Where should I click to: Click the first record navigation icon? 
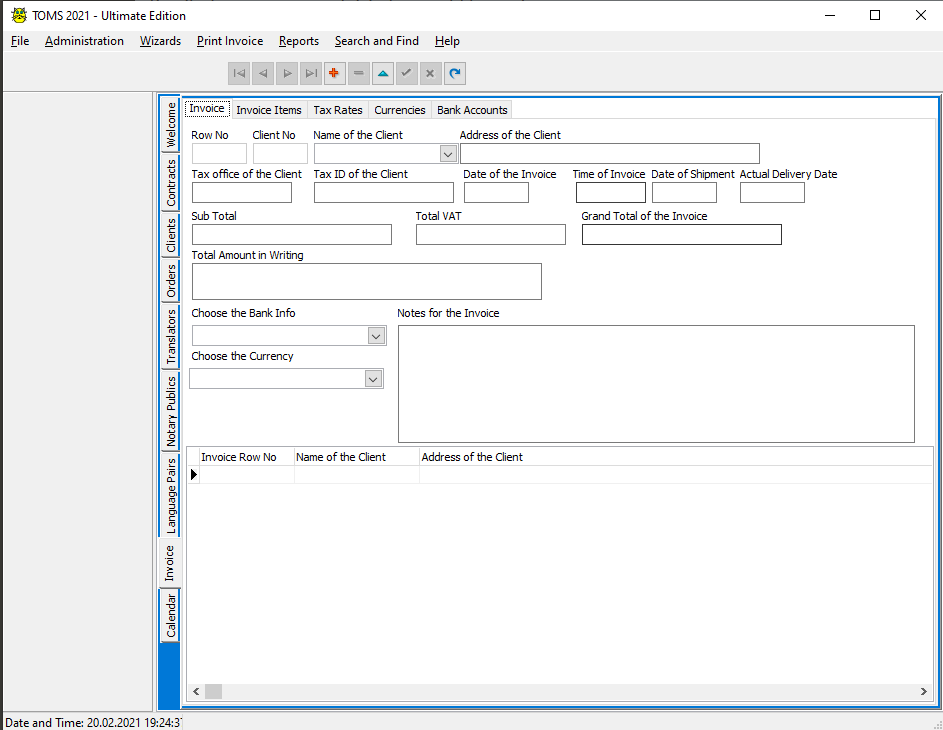point(238,72)
